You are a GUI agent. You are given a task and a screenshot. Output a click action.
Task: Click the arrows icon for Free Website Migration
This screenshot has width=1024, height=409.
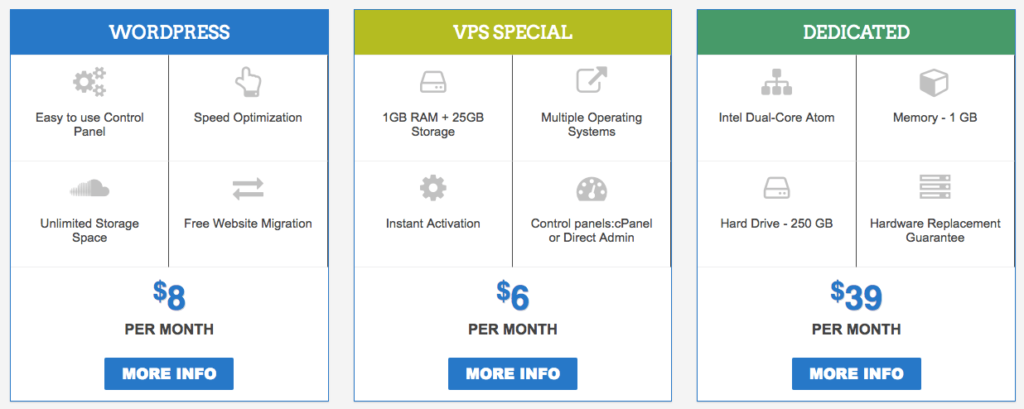click(248, 188)
